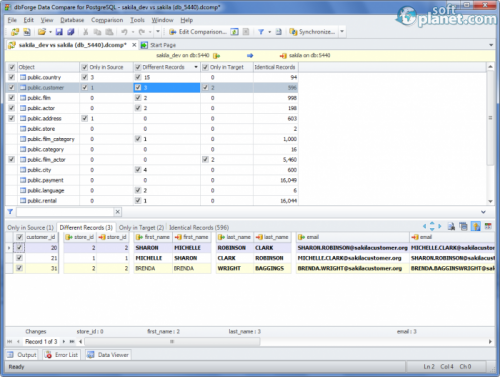Open the Comparison menu
This screenshot has height=377, width=500.
tap(107, 20)
